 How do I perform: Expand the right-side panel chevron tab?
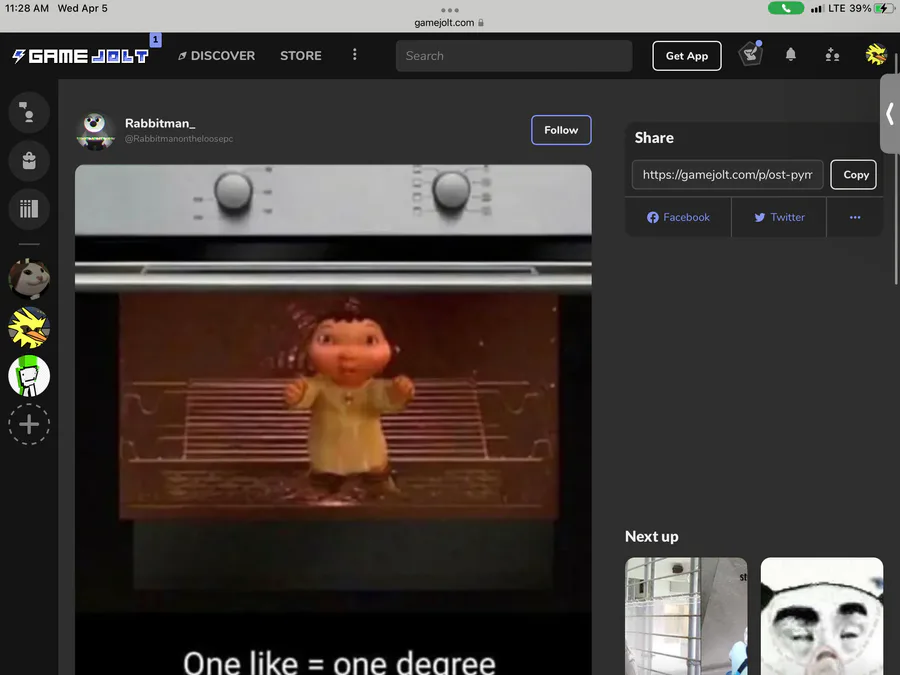[x=890, y=114]
